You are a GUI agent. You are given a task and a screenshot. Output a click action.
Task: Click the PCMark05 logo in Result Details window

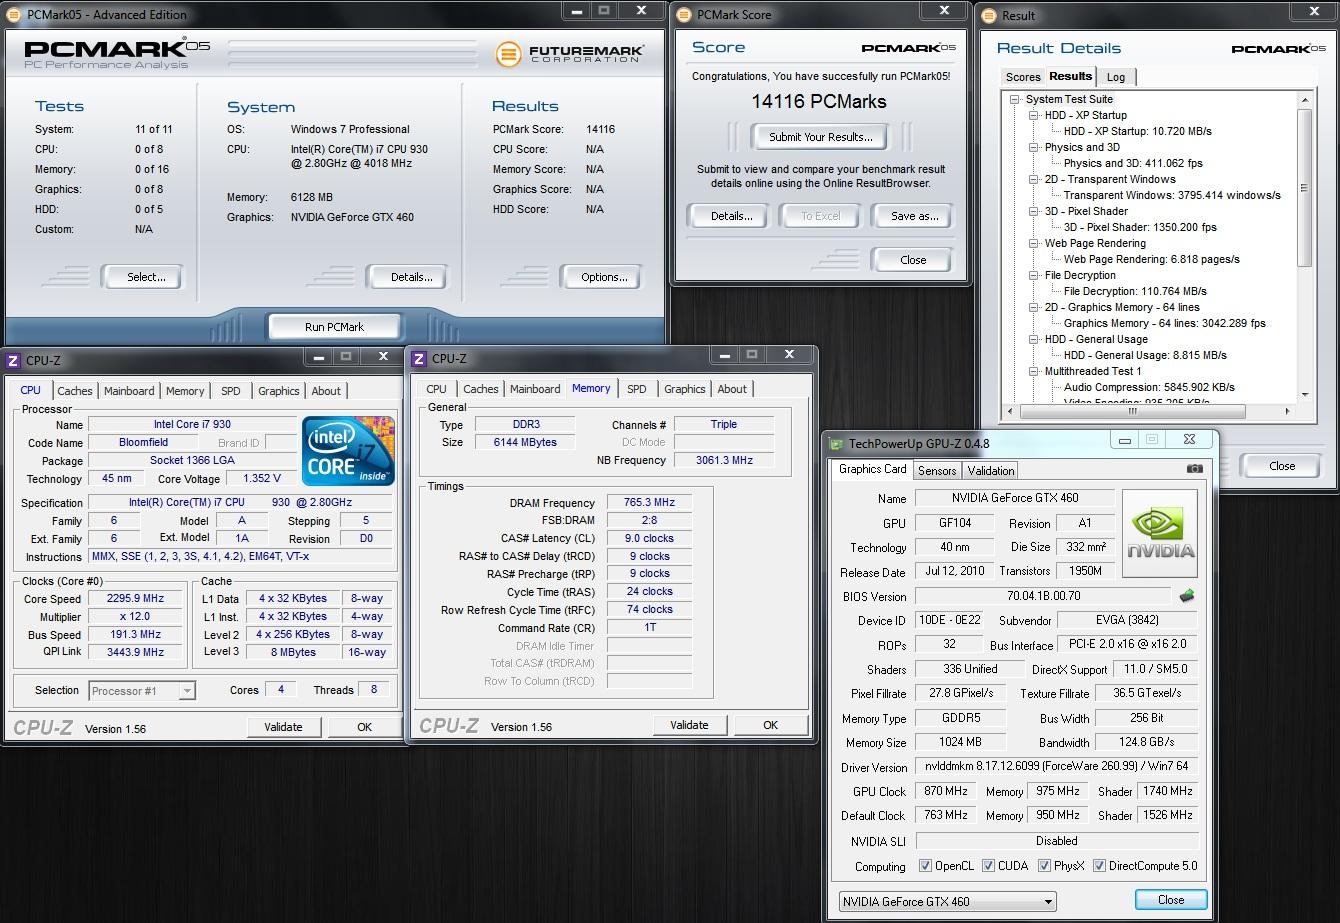[1278, 48]
